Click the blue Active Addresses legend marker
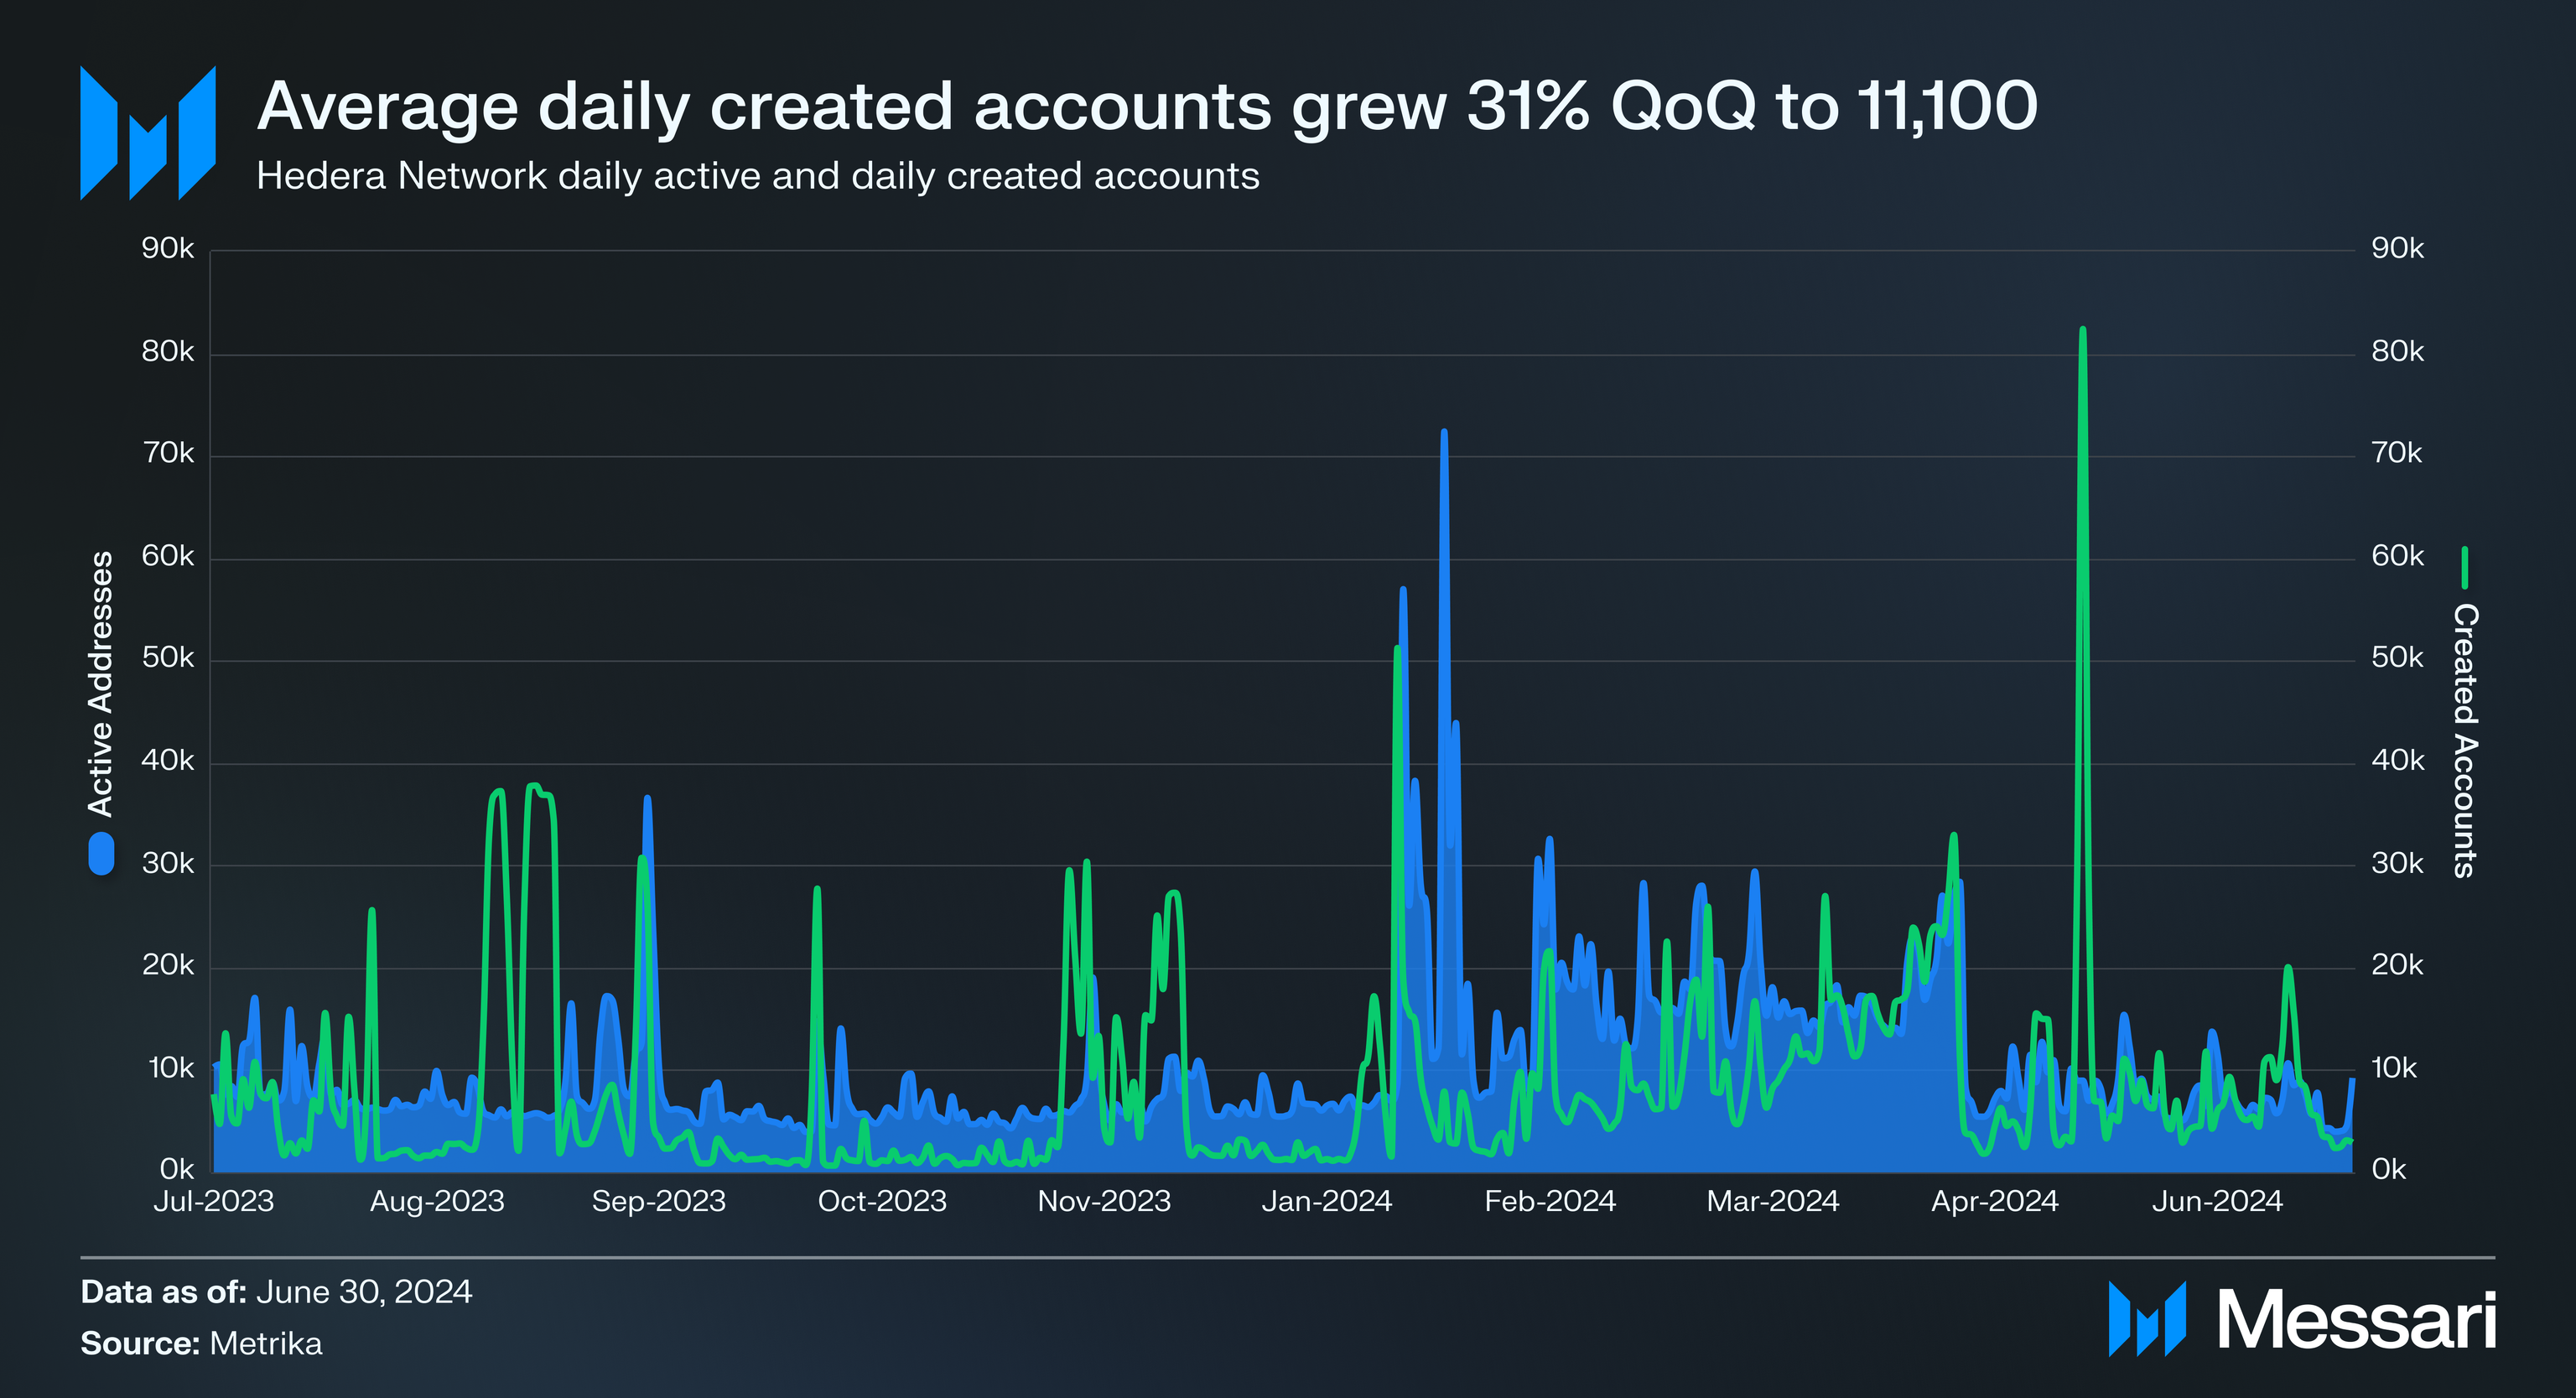 [101, 855]
